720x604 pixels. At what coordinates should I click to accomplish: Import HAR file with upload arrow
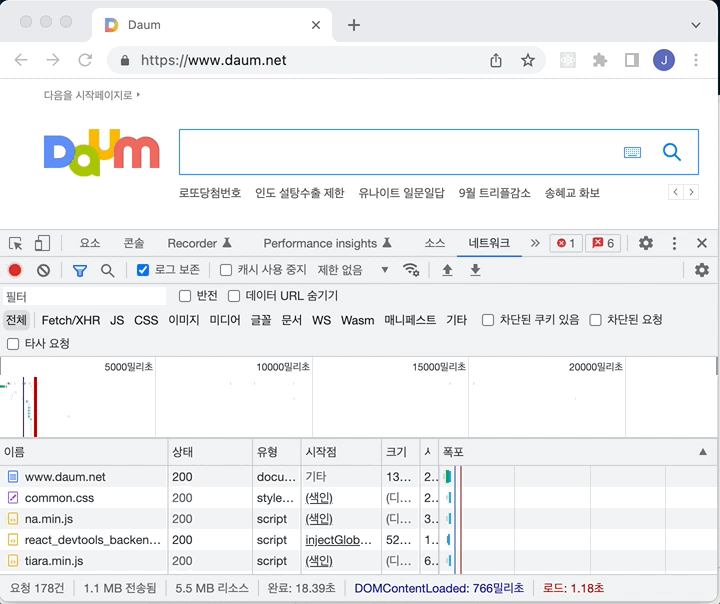(x=447, y=270)
